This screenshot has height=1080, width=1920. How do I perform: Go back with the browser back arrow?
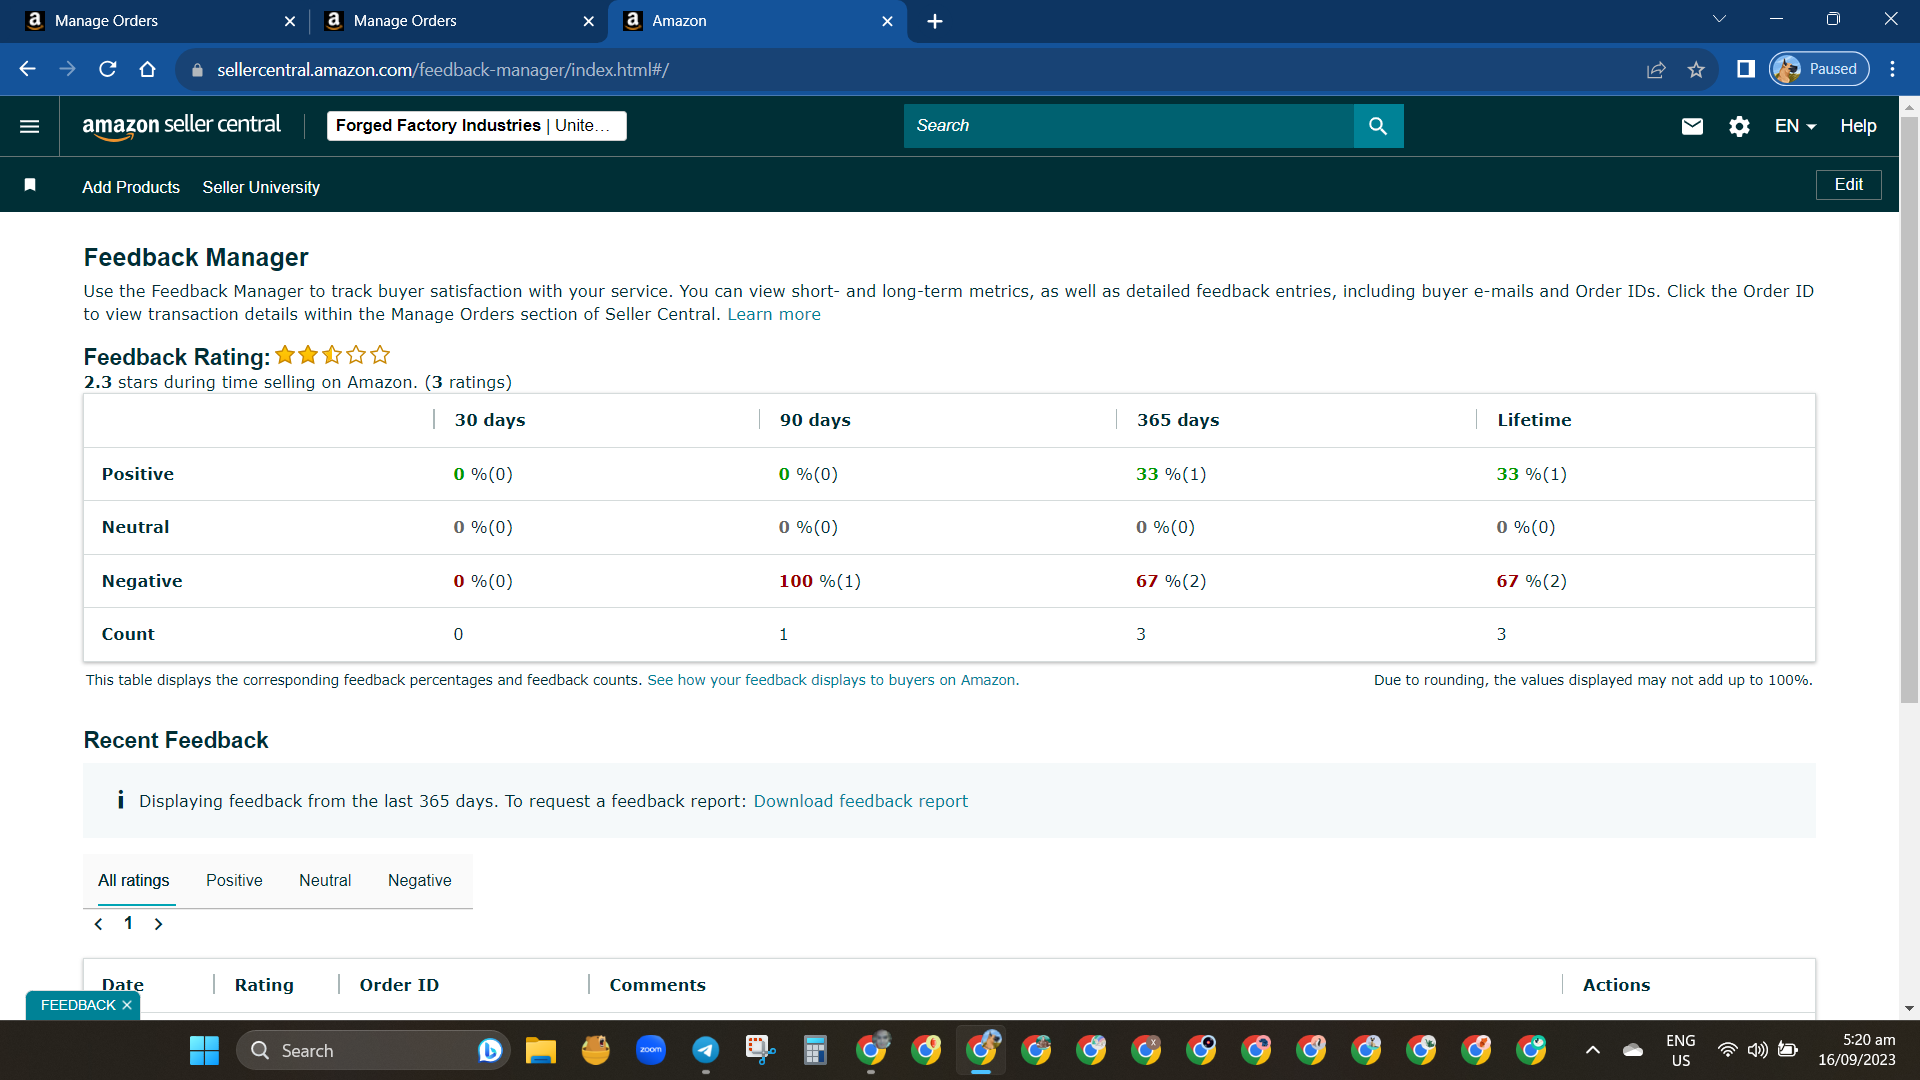pos(27,69)
